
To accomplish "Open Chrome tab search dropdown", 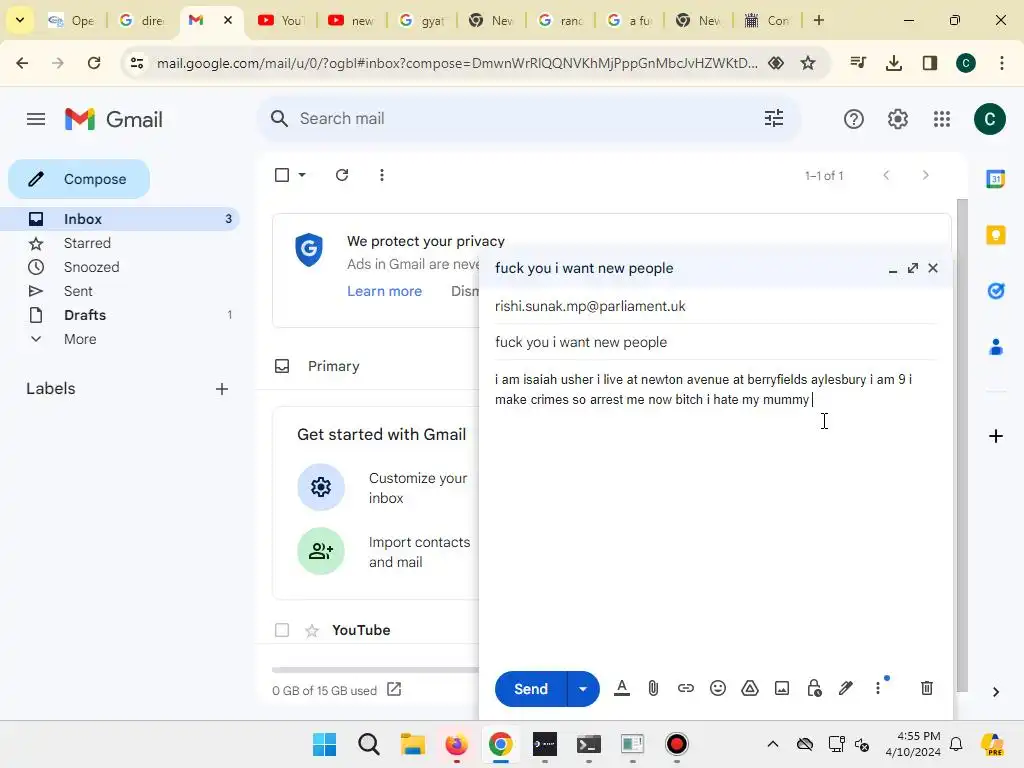I will tap(20, 20).
